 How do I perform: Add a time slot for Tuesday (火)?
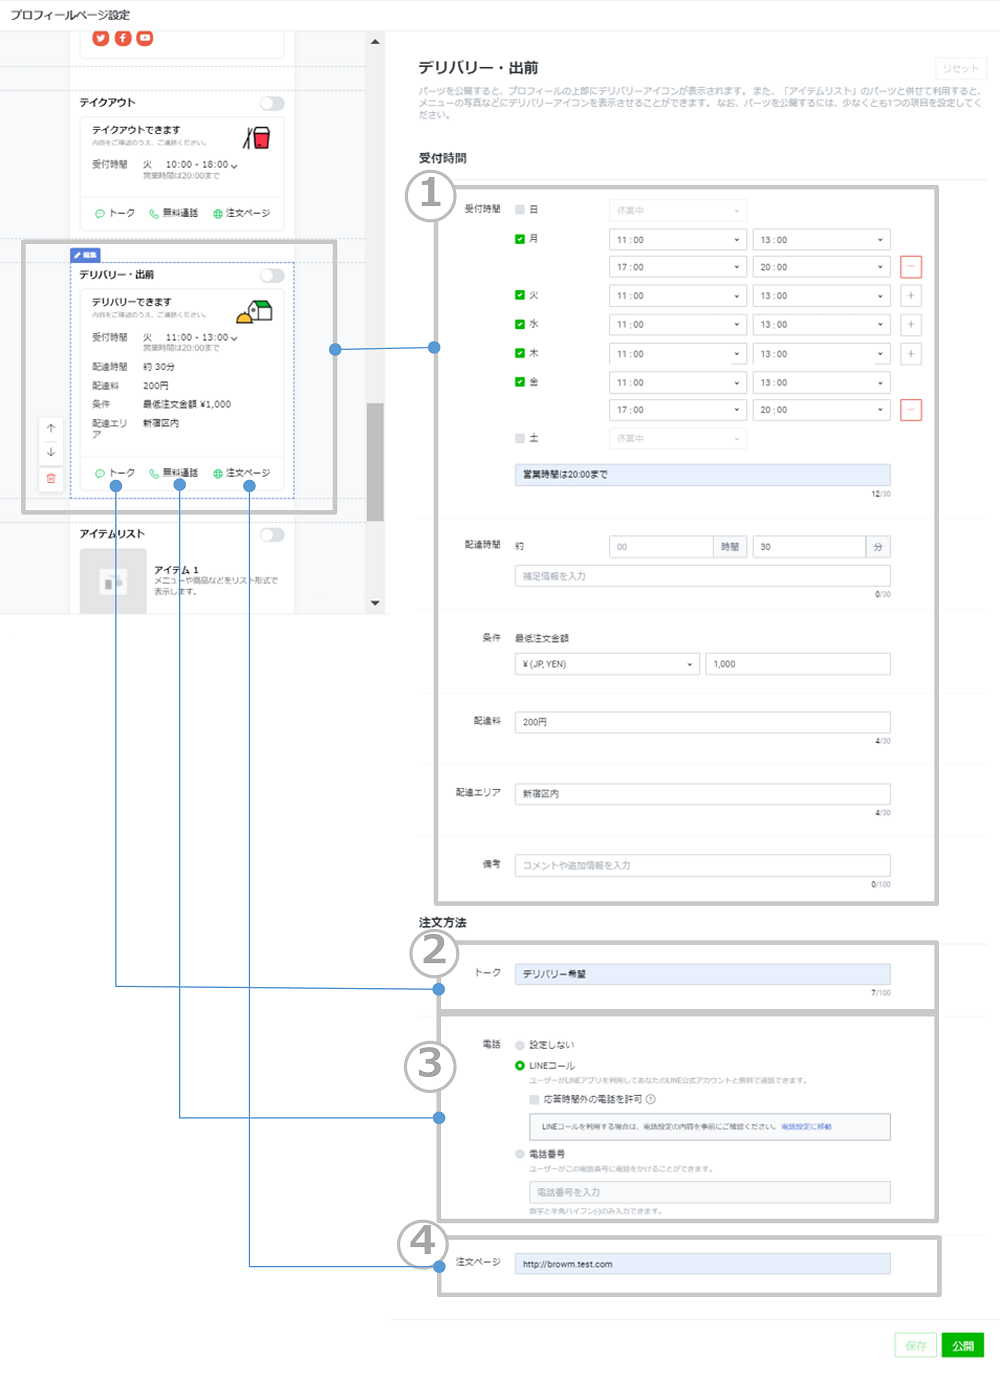(x=910, y=296)
